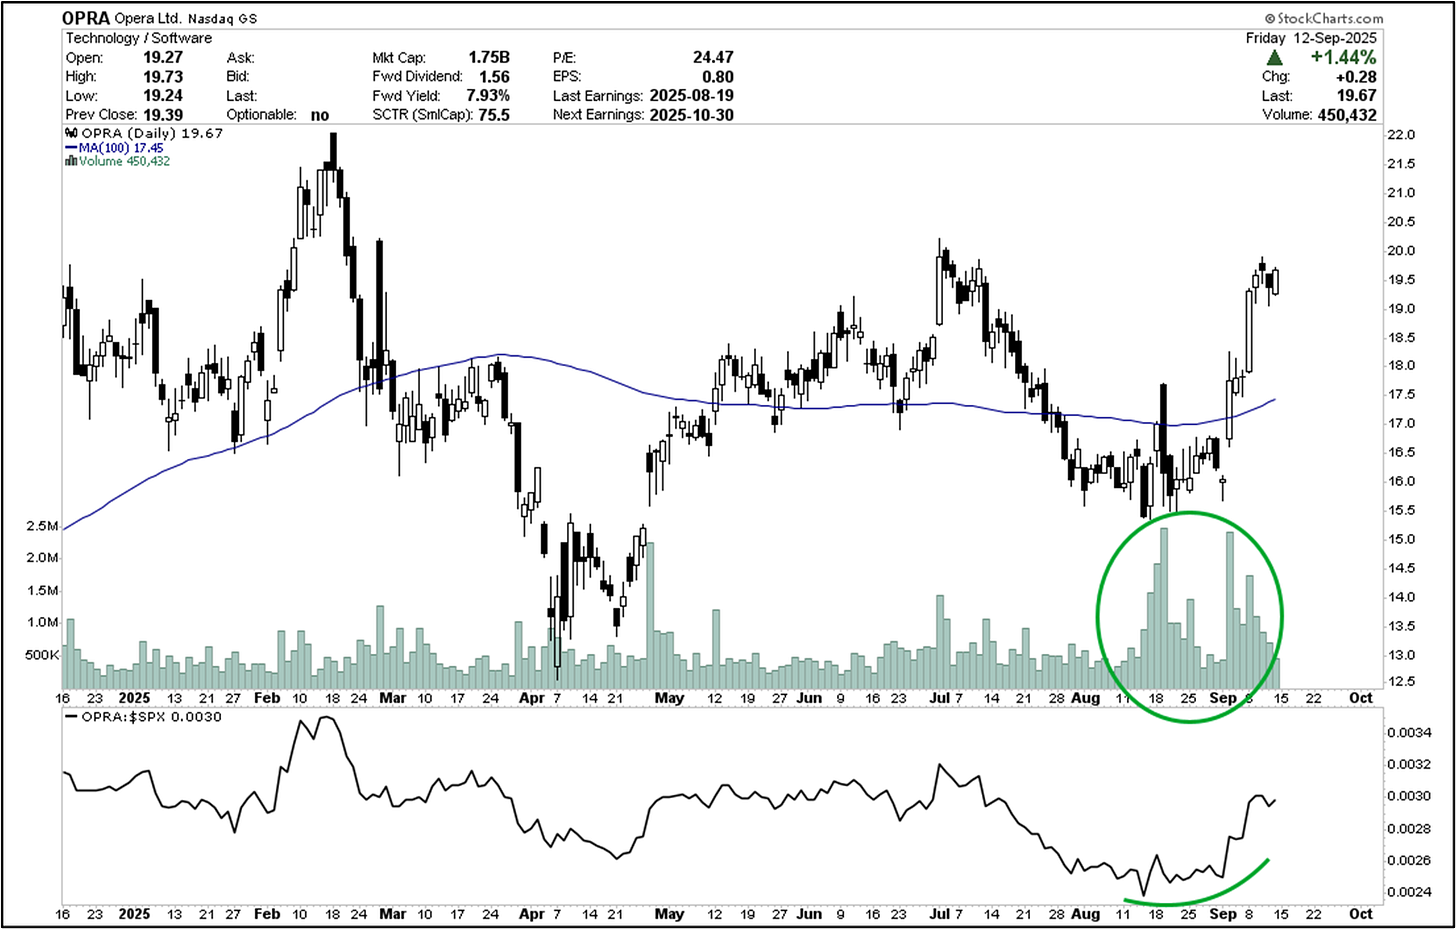Click the blue MA(100) line swatch in legend
1456x929 pixels.
click(71, 148)
